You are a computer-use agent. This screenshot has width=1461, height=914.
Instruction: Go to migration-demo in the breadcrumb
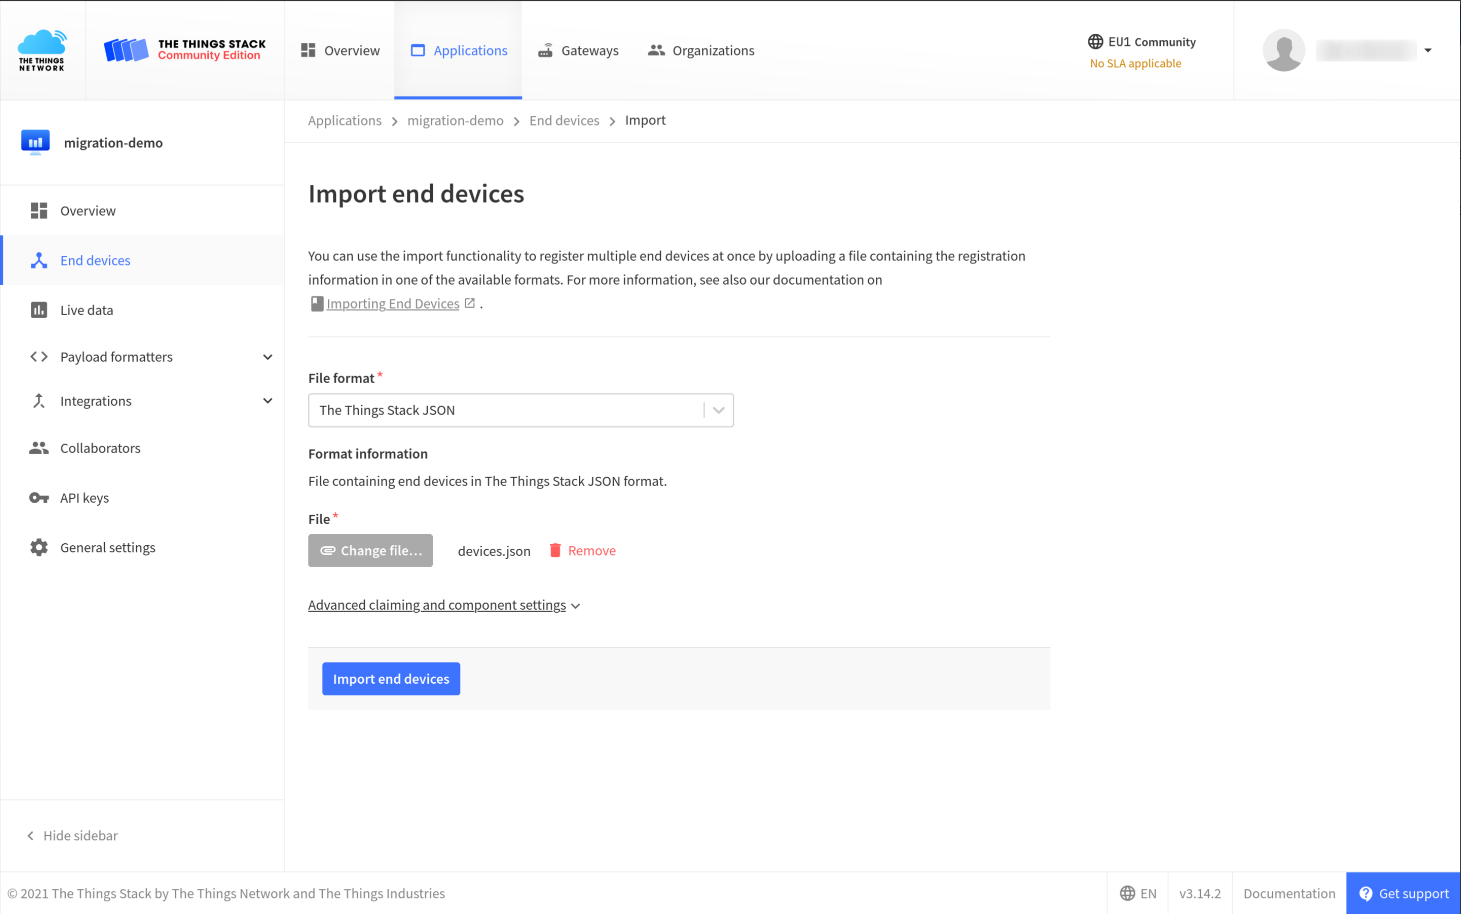pos(455,120)
